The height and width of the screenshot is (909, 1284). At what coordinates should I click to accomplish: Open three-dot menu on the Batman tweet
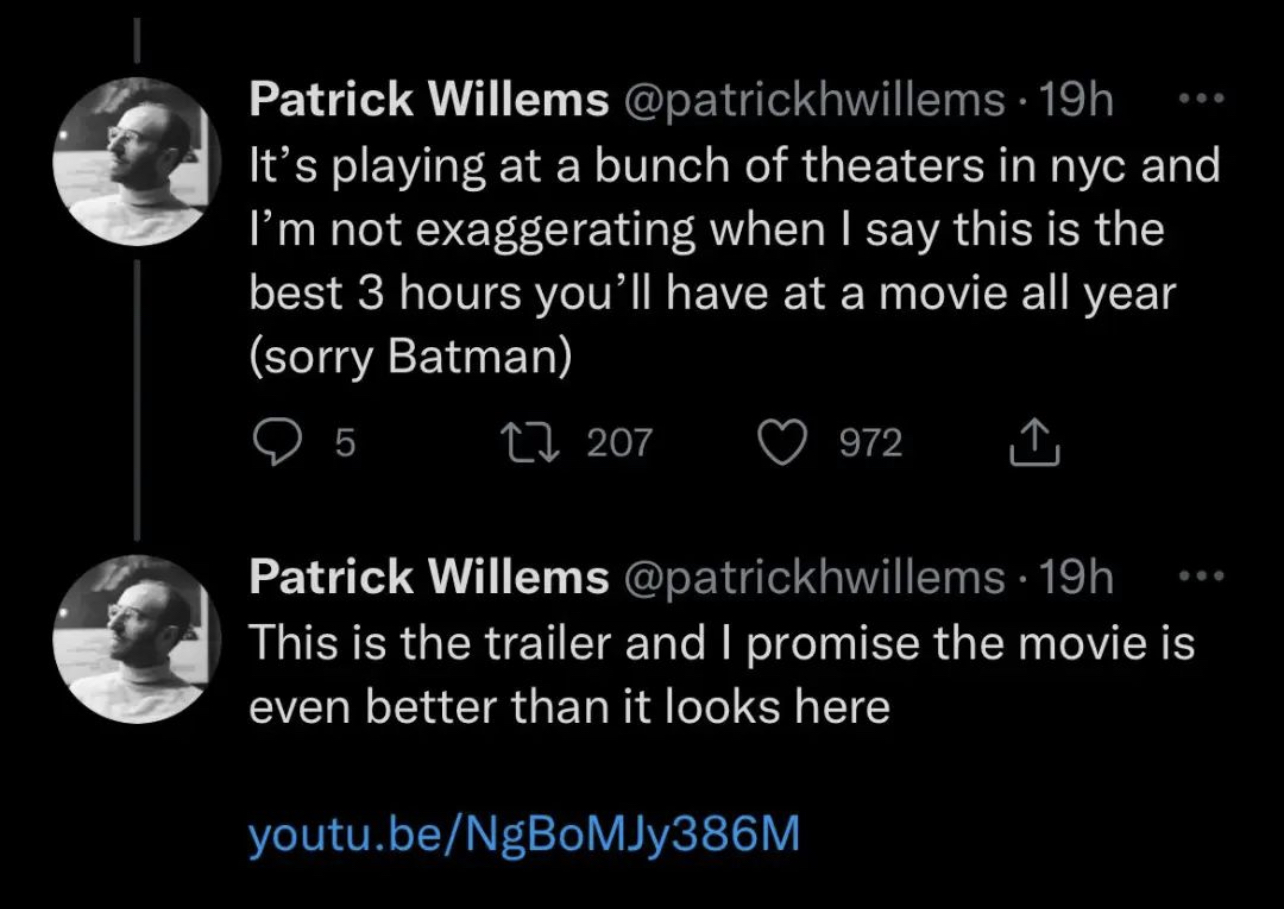[1199, 100]
